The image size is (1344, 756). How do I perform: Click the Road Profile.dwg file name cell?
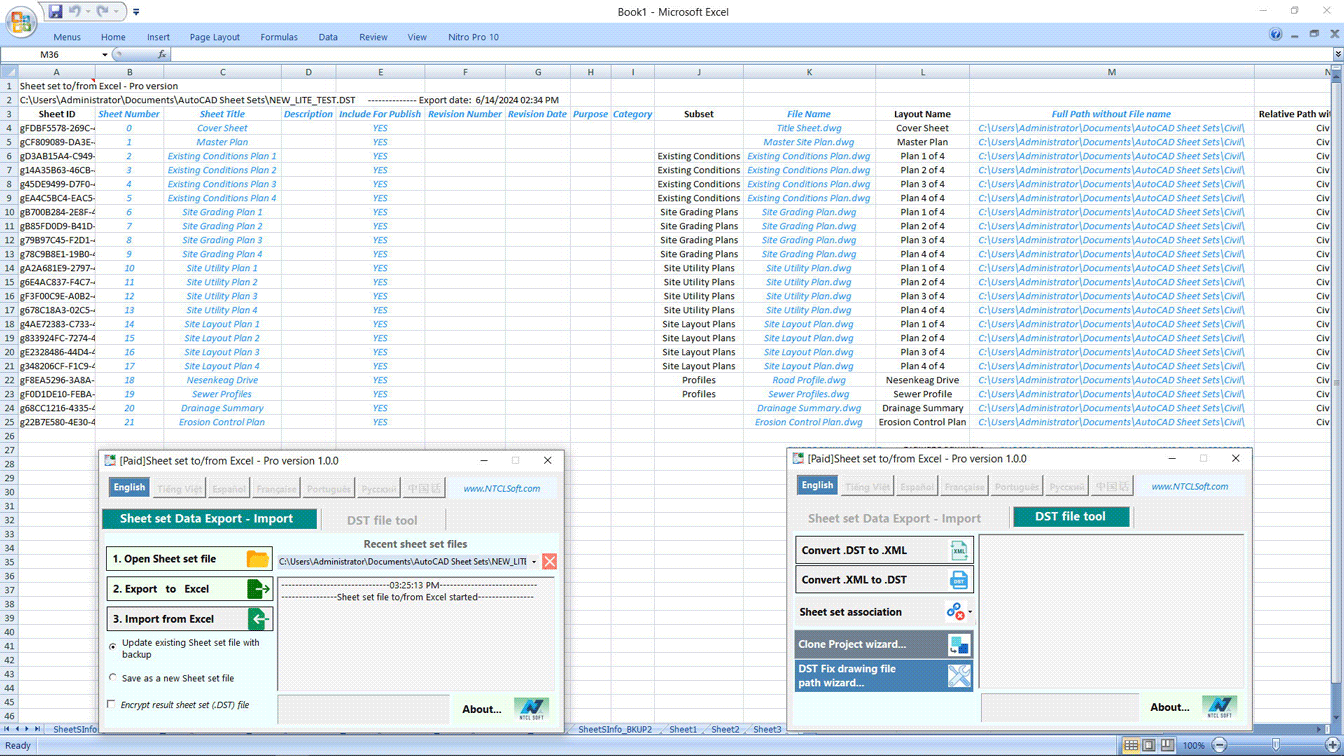tap(809, 380)
